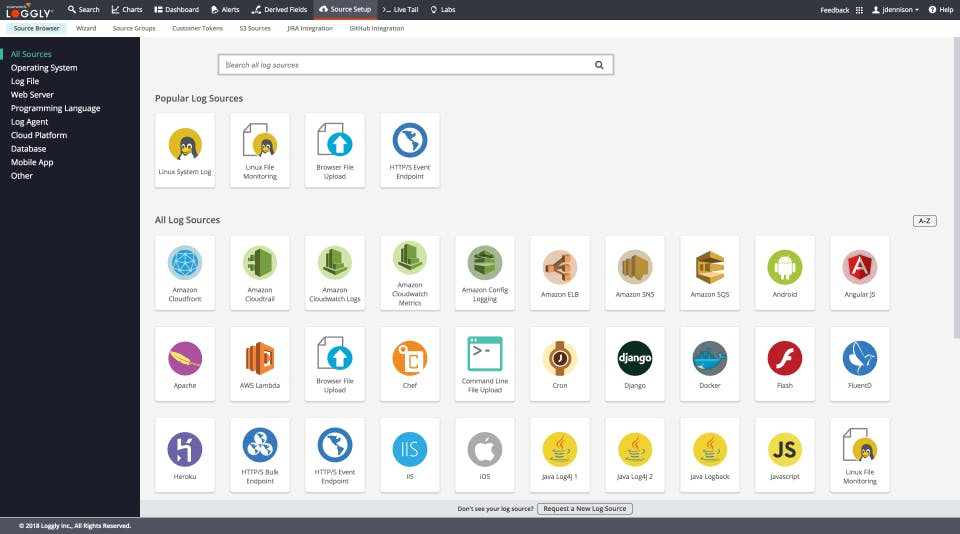Select Command Line File Upload source
Screen dimensions: 960x534
tap(485, 364)
